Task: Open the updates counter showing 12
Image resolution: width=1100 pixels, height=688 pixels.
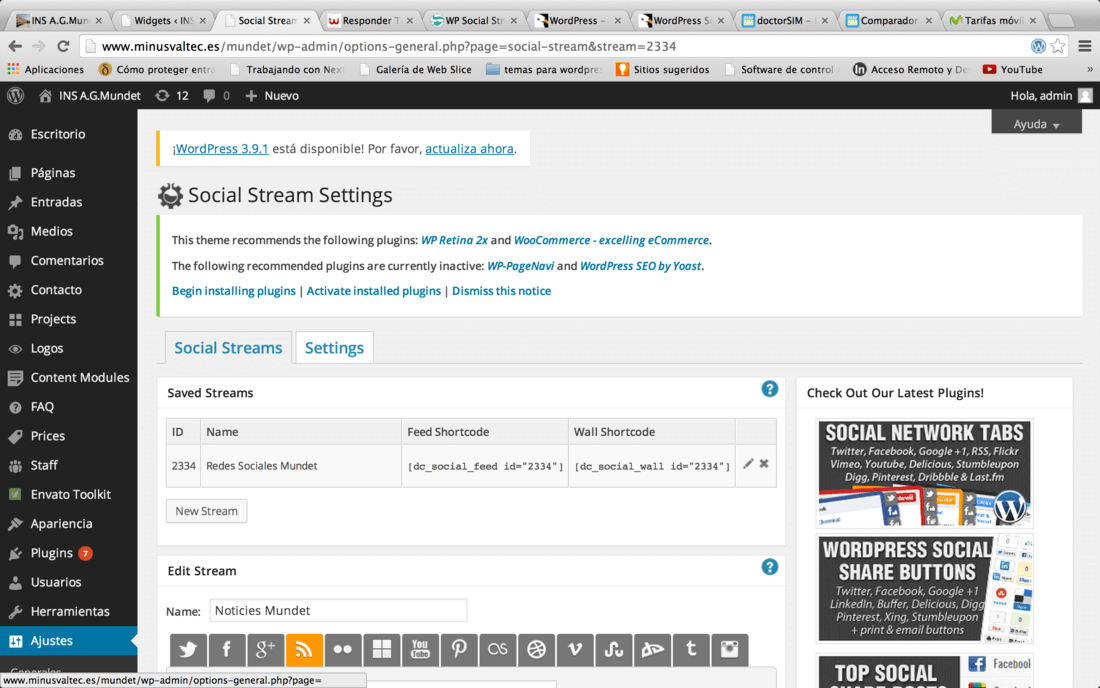Action: click(x=172, y=95)
